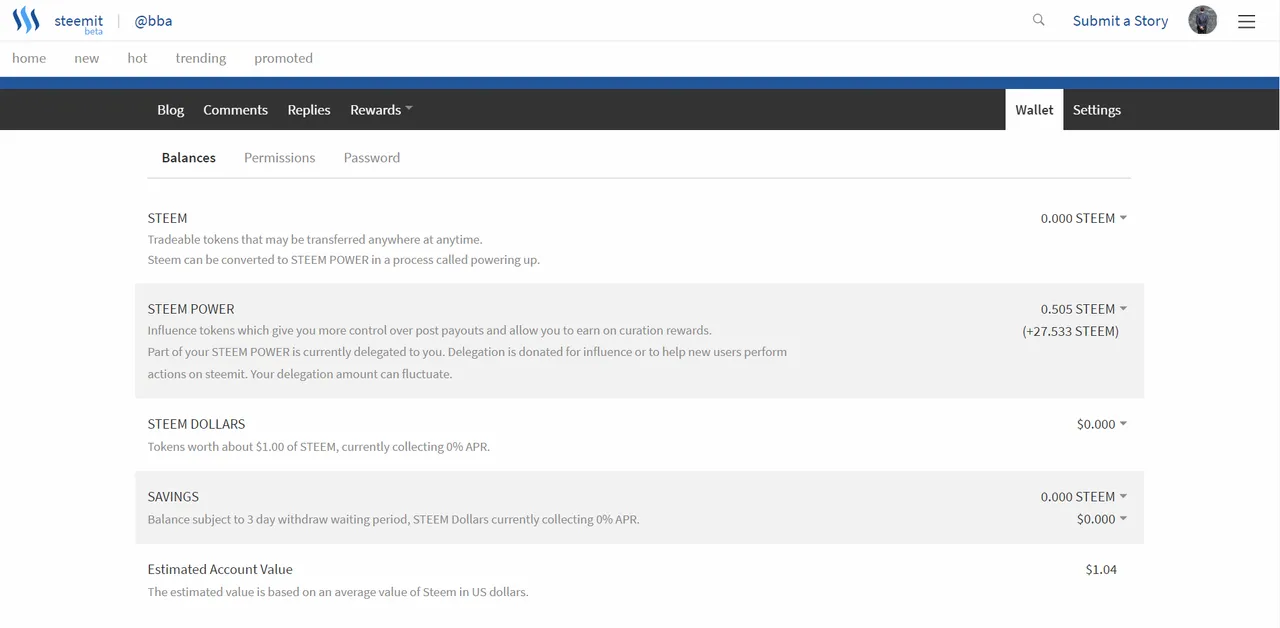Expand the Savings 0.000 STEEM dropdown

pyautogui.click(x=1084, y=496)
